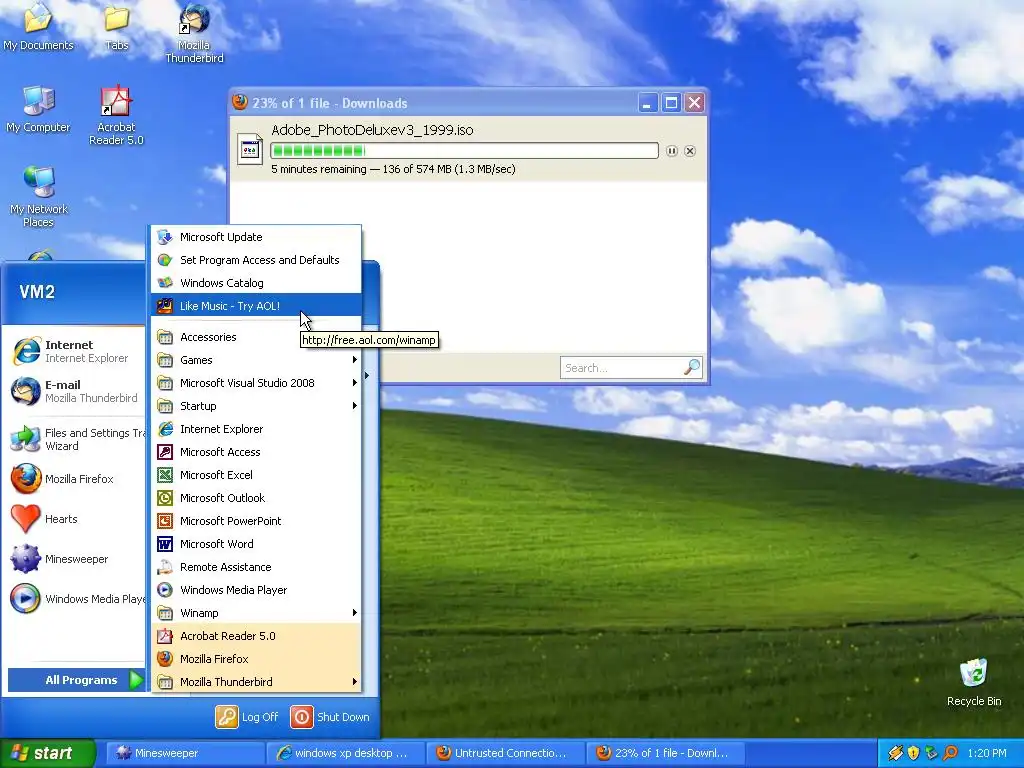Viewport: 1024px width, 768px height.
Task: Pause the Adobe_PhotoDeluxev3_1999.iso download
Action: [x=671, y=151]
